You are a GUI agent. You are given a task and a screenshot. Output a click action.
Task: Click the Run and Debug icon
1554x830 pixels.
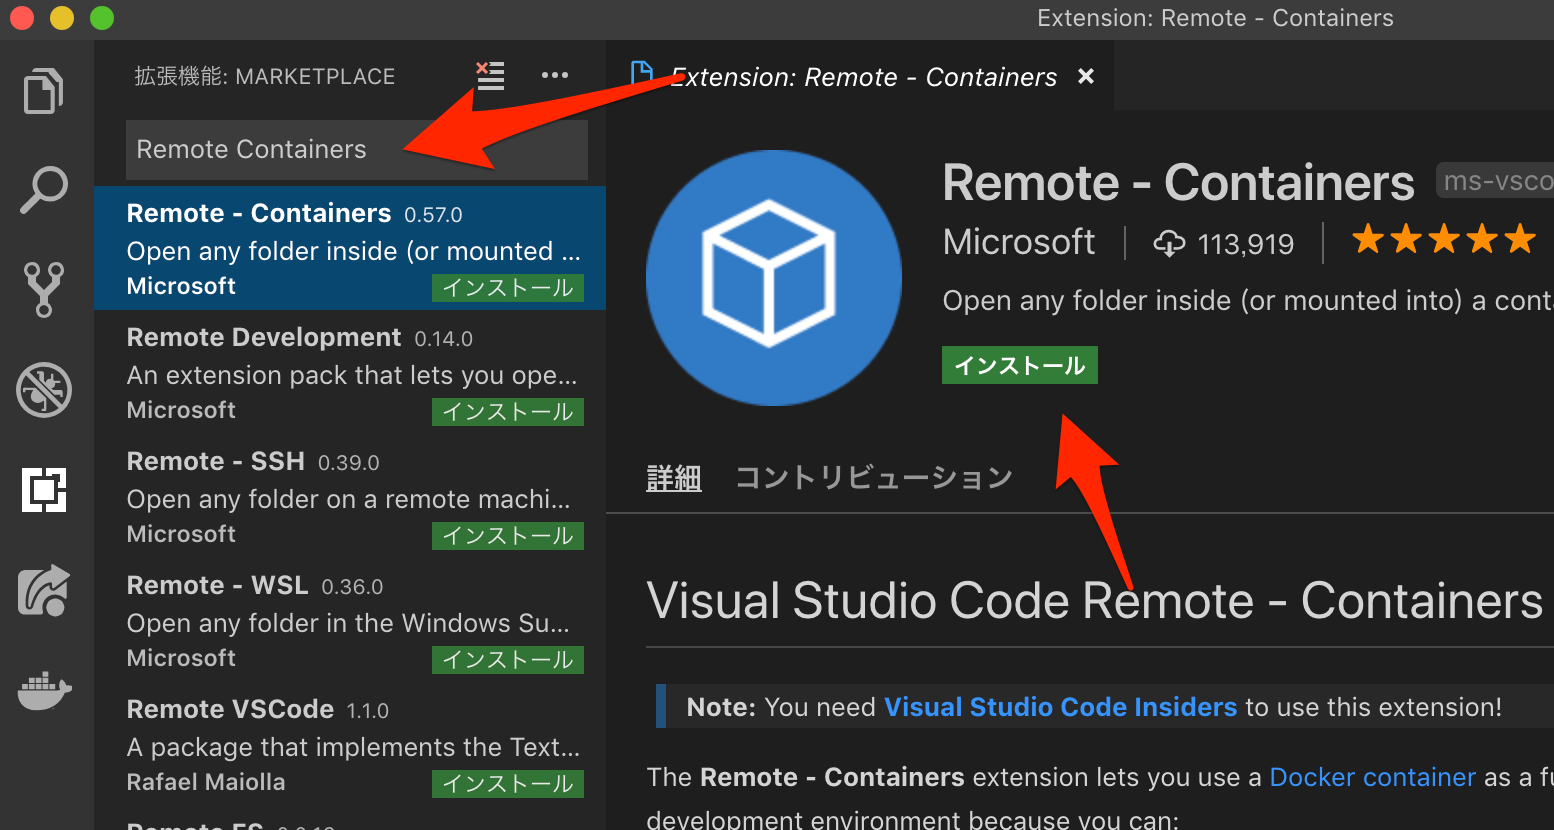[44, 390]
